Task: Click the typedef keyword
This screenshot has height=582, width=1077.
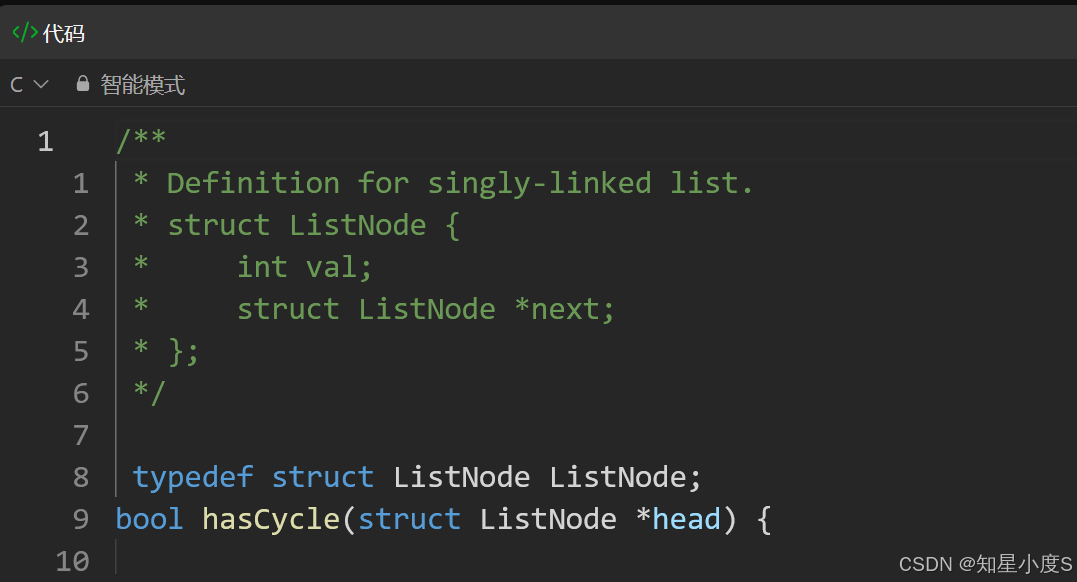Action: 193,478
